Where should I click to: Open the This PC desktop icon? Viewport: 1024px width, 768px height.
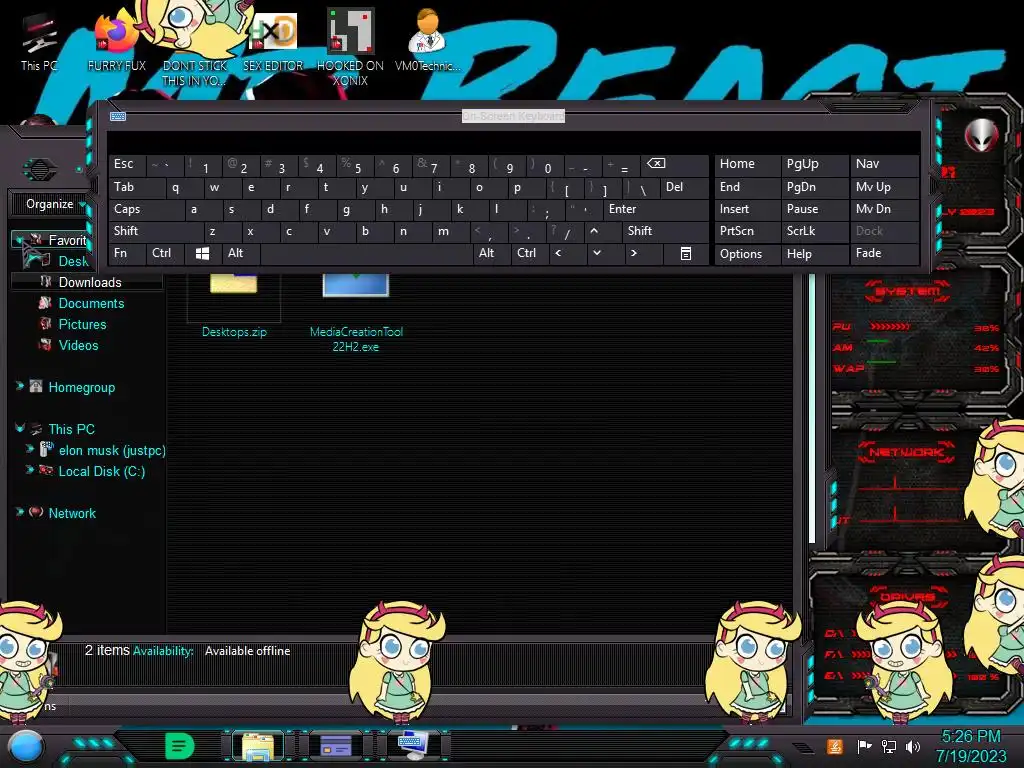click(39, 42)
